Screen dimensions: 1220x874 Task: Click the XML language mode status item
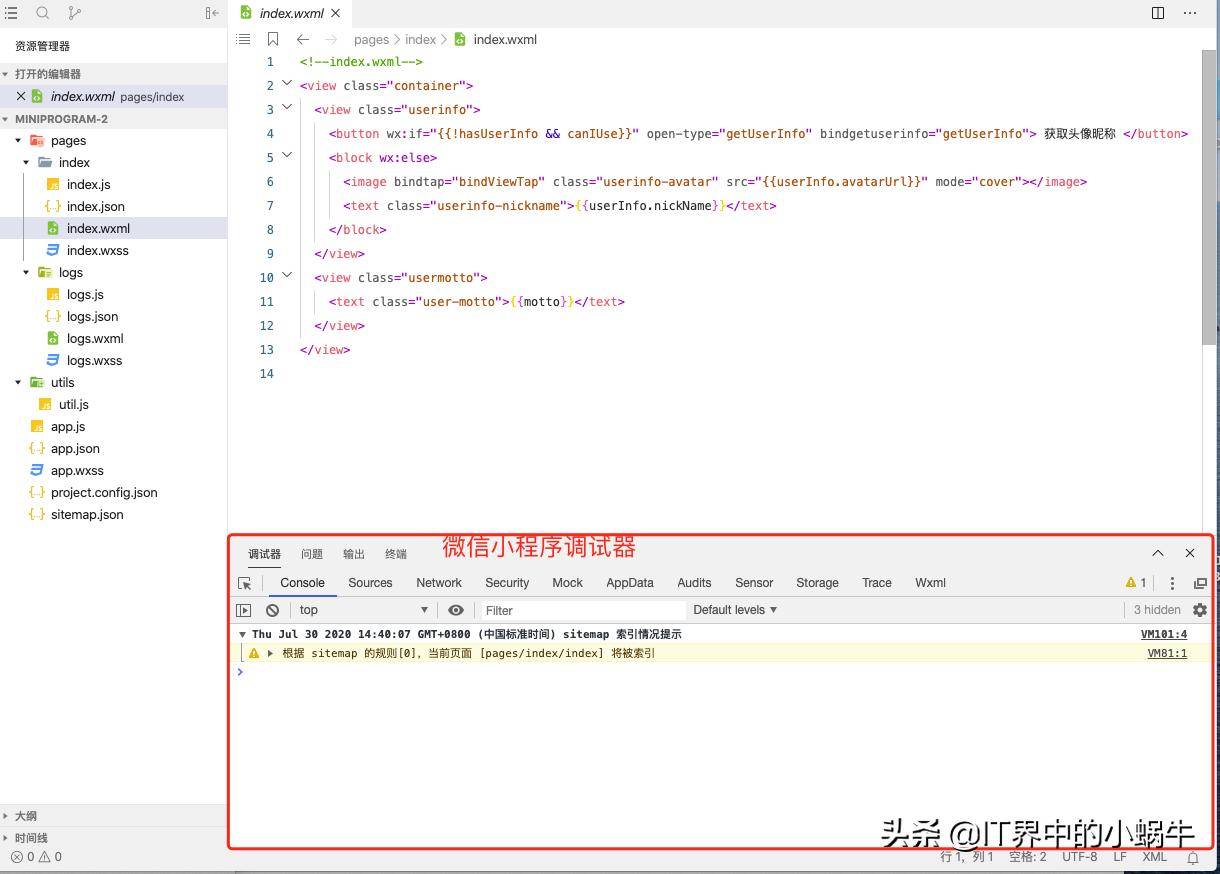pos(1154,857)
